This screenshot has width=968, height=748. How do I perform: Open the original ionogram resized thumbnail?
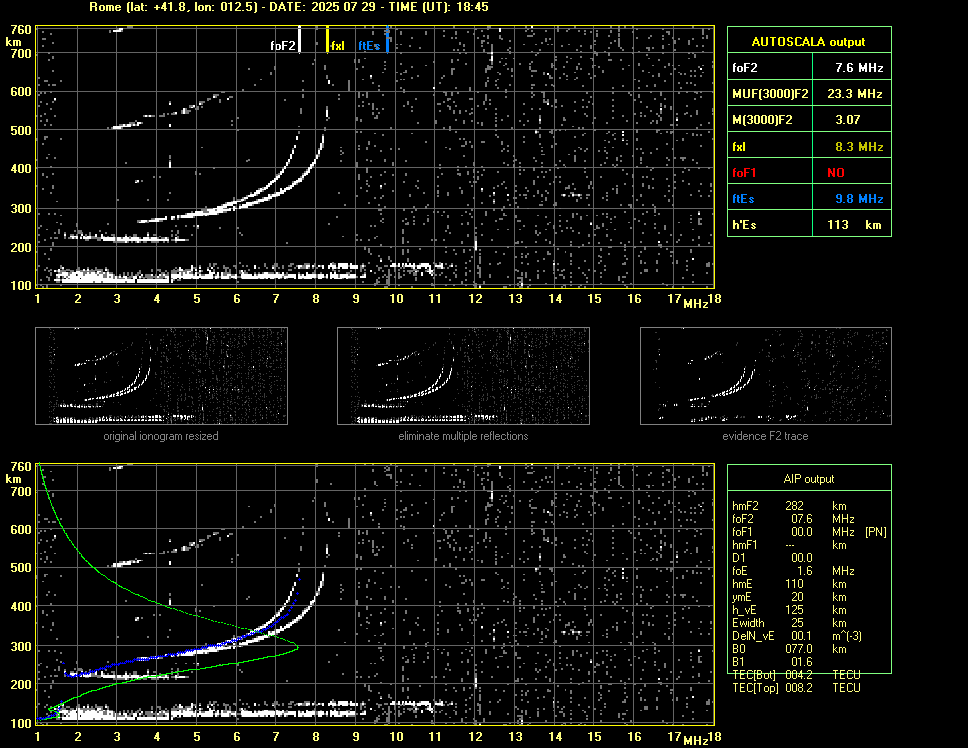(x=161, y=376)
